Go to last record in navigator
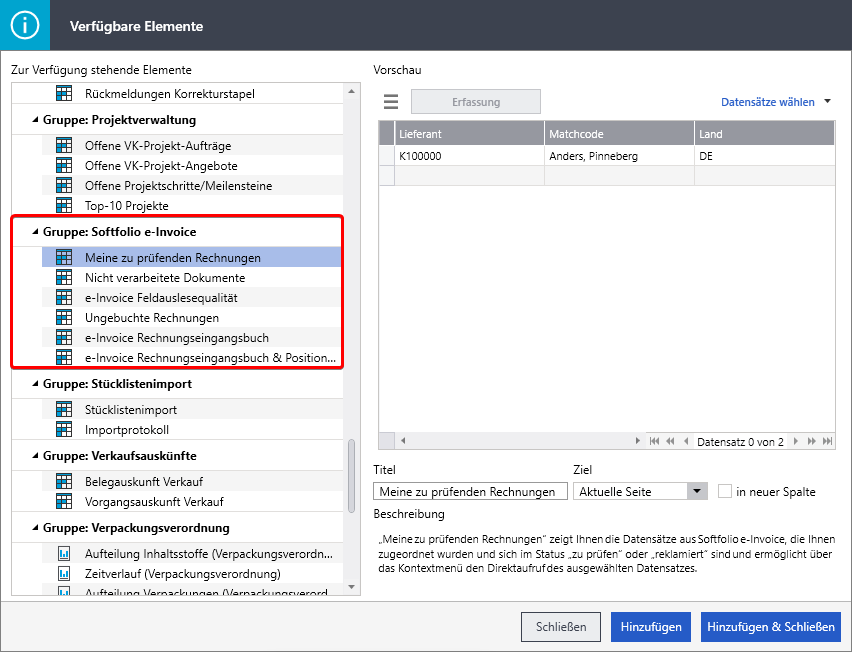This screenshot has width=852, height=652. tap(828, 441)
